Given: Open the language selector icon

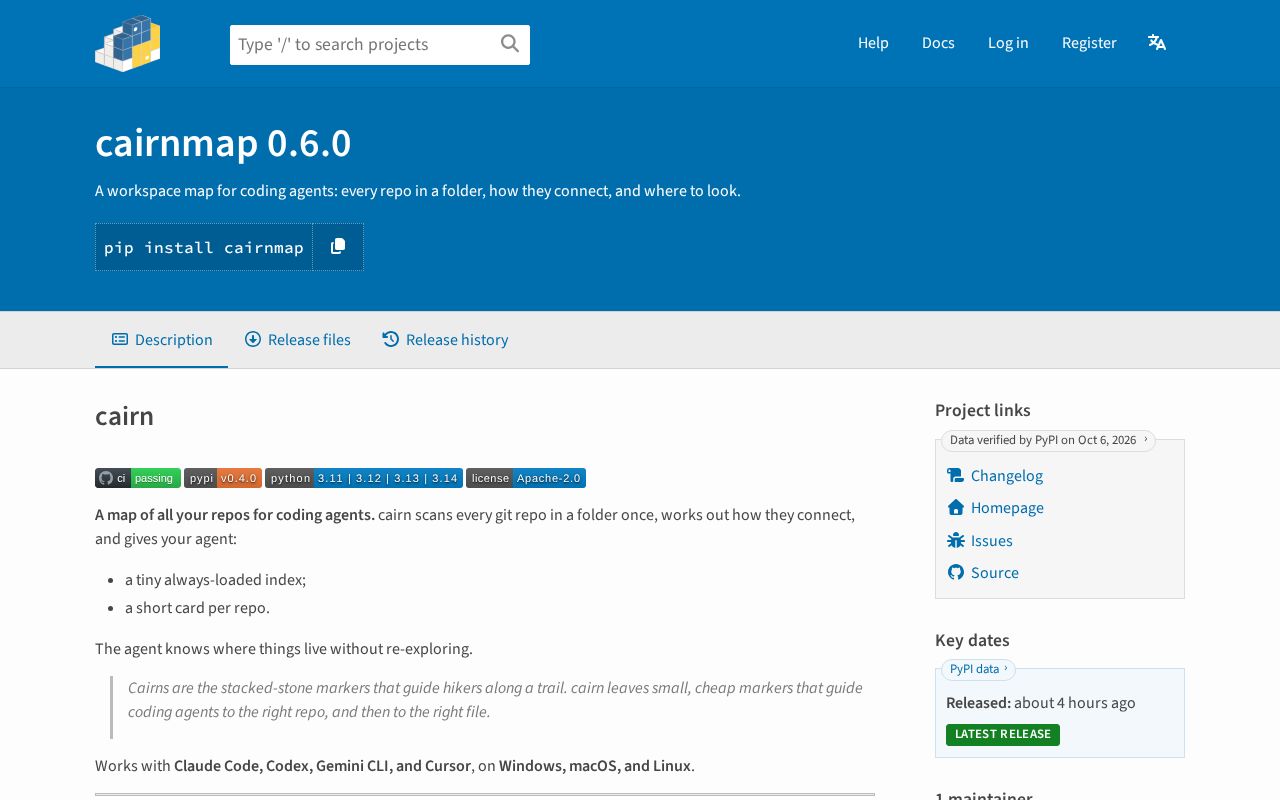Looking at the screenshot, I should coord(1157,42).
